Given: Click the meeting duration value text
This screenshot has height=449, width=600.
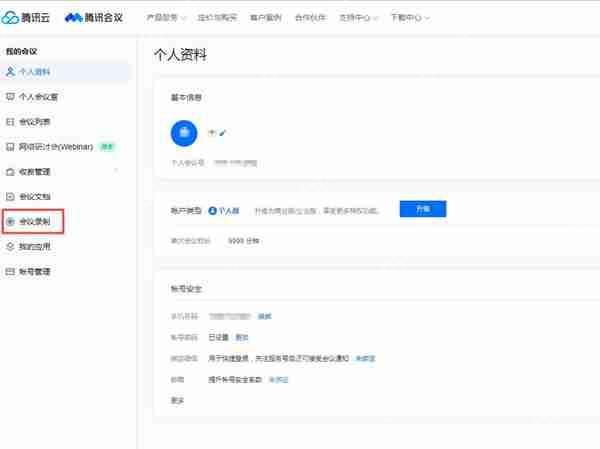Looking at the screenshot, I should click(x=243, y=241).
